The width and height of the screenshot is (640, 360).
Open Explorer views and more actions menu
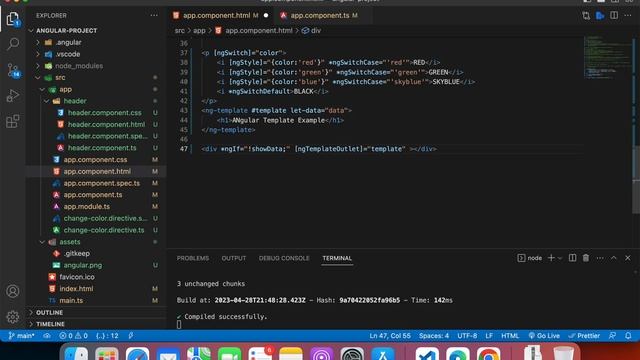pos(154,16)
